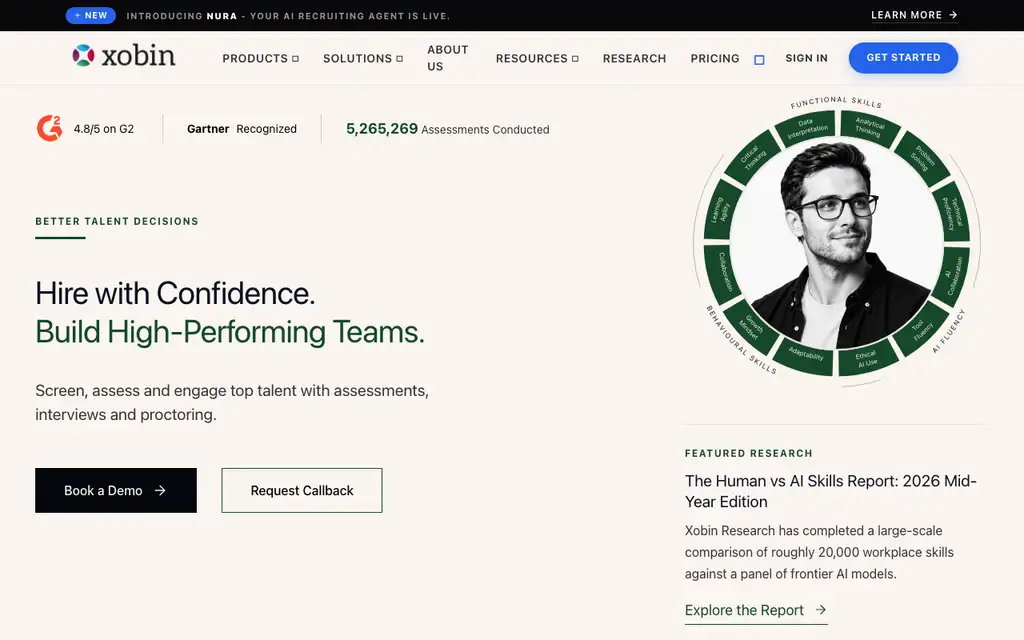Click the Adaptability skill segment
The height and width of the screenshot is (640, 1024).
[806, 355]
